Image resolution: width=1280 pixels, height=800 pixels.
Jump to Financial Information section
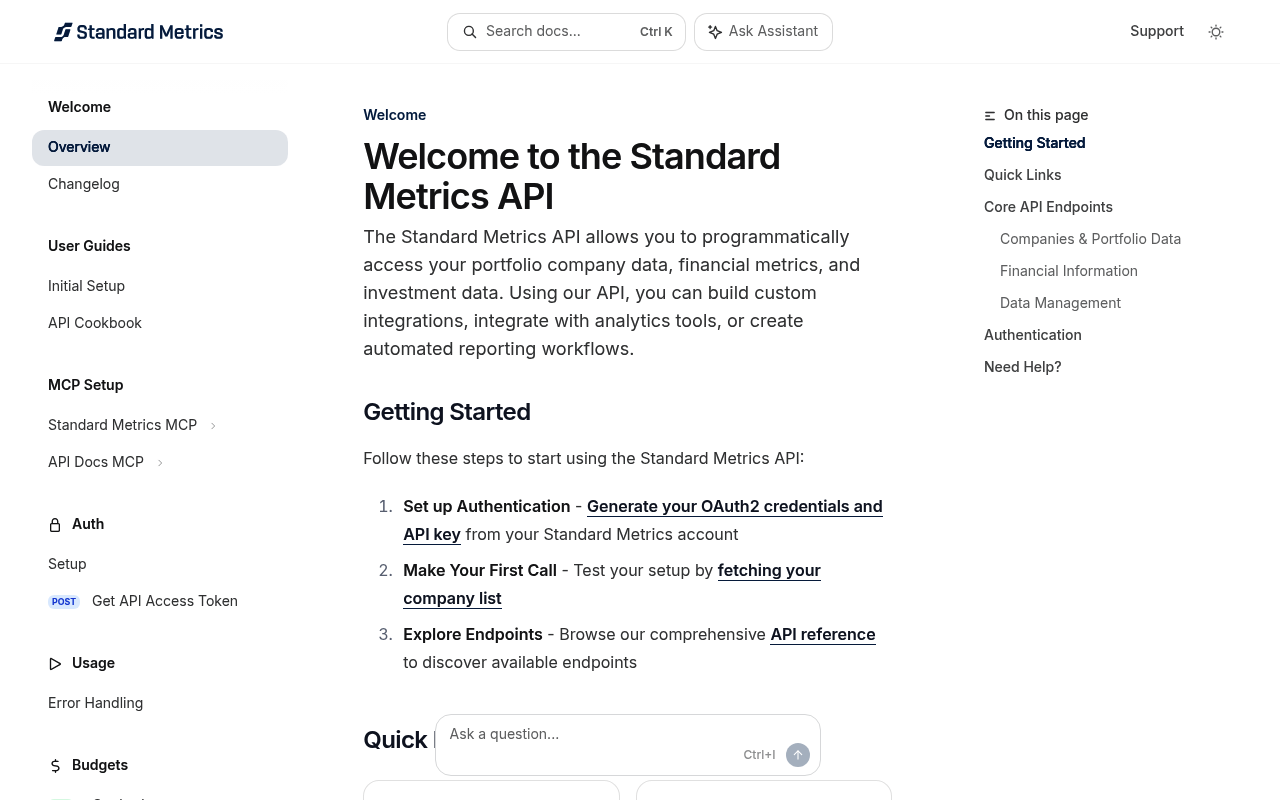[1069, 271]
